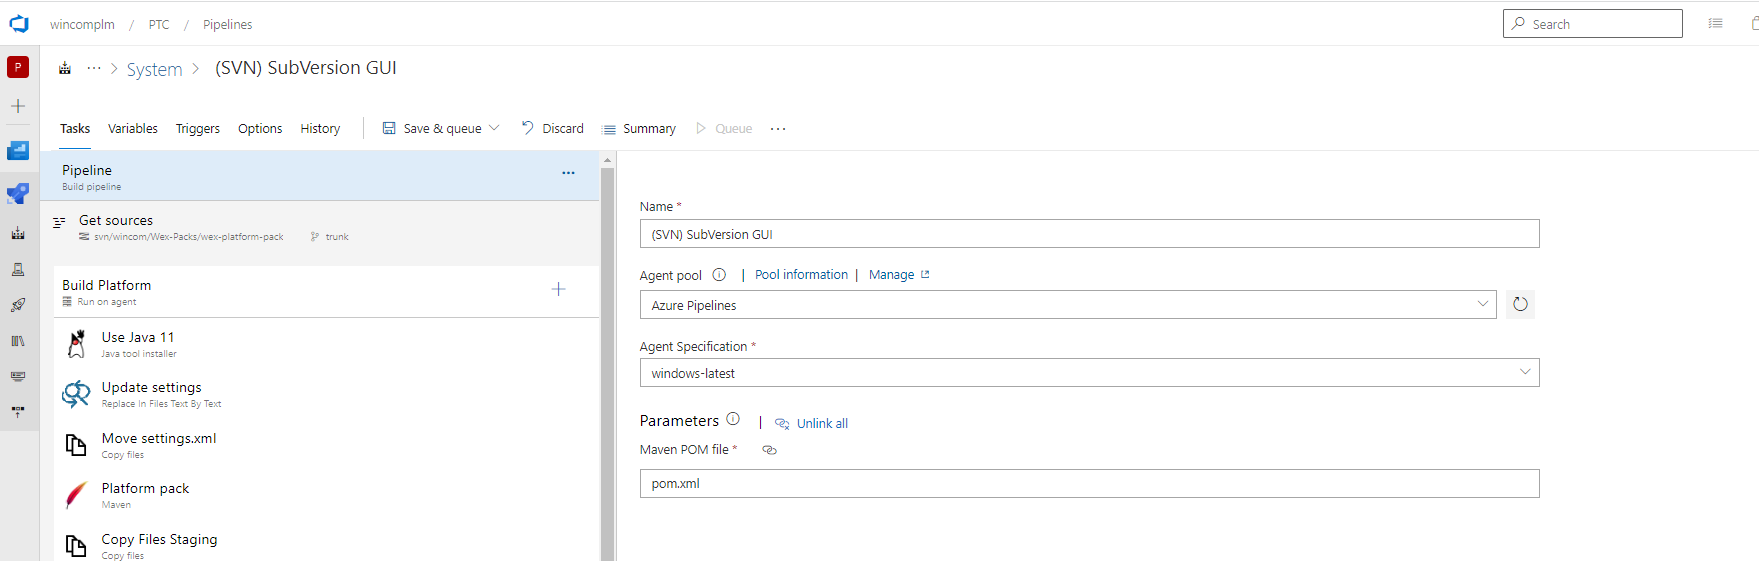
Task: Select the Update settings task
Action: click(x=326, y=394)
